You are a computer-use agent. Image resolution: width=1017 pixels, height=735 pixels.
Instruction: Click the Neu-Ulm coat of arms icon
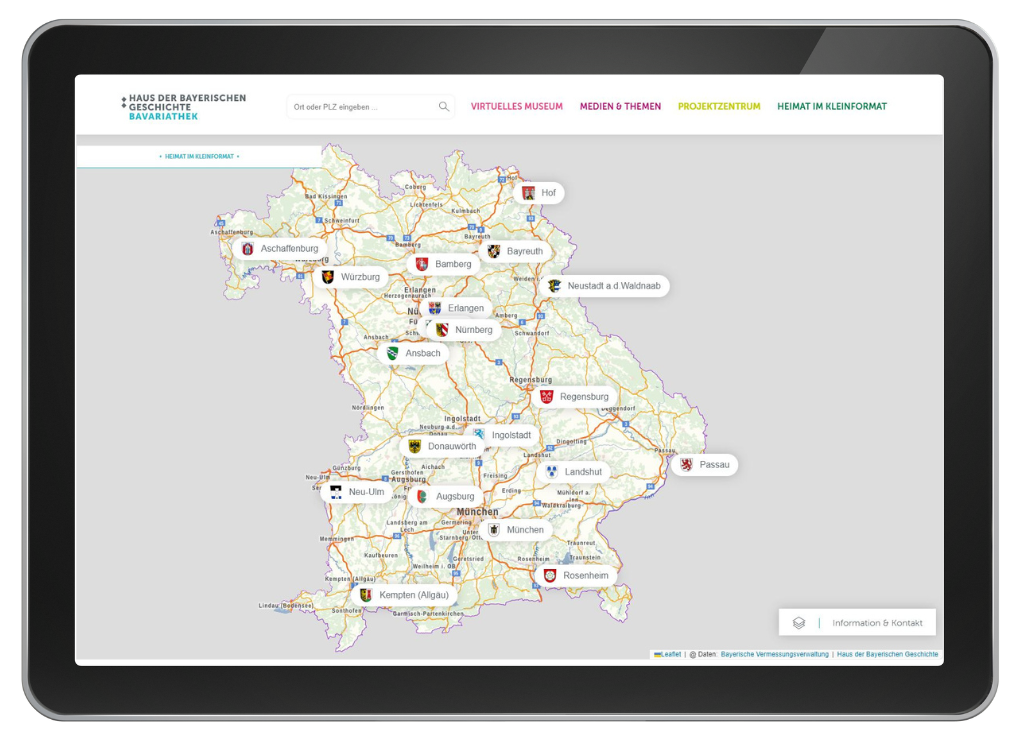pyautogui.click(x=335, y=492)
